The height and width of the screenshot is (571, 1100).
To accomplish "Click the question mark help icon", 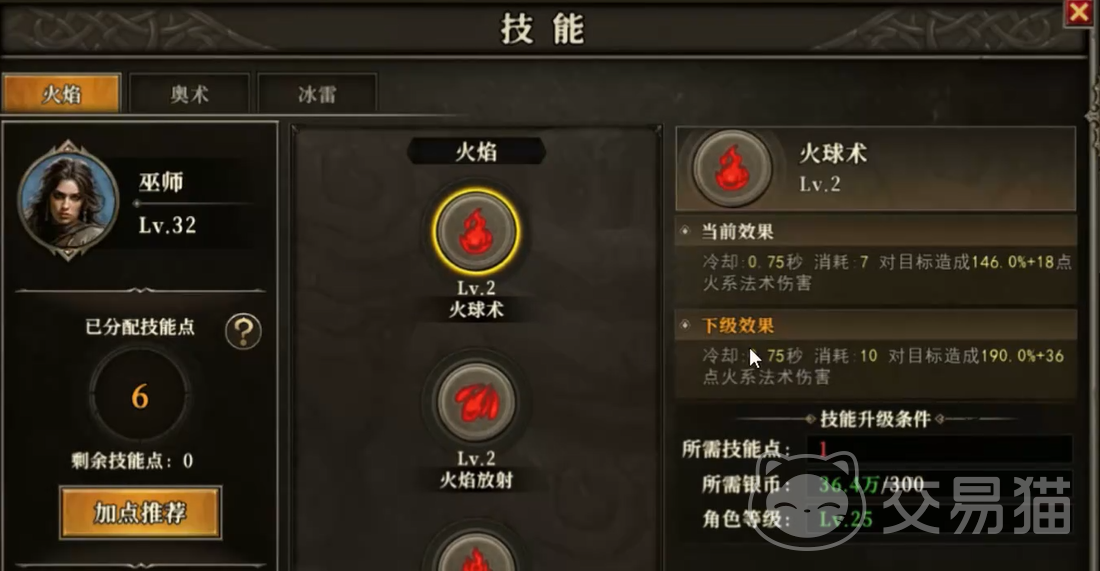I will pos(243,331).
